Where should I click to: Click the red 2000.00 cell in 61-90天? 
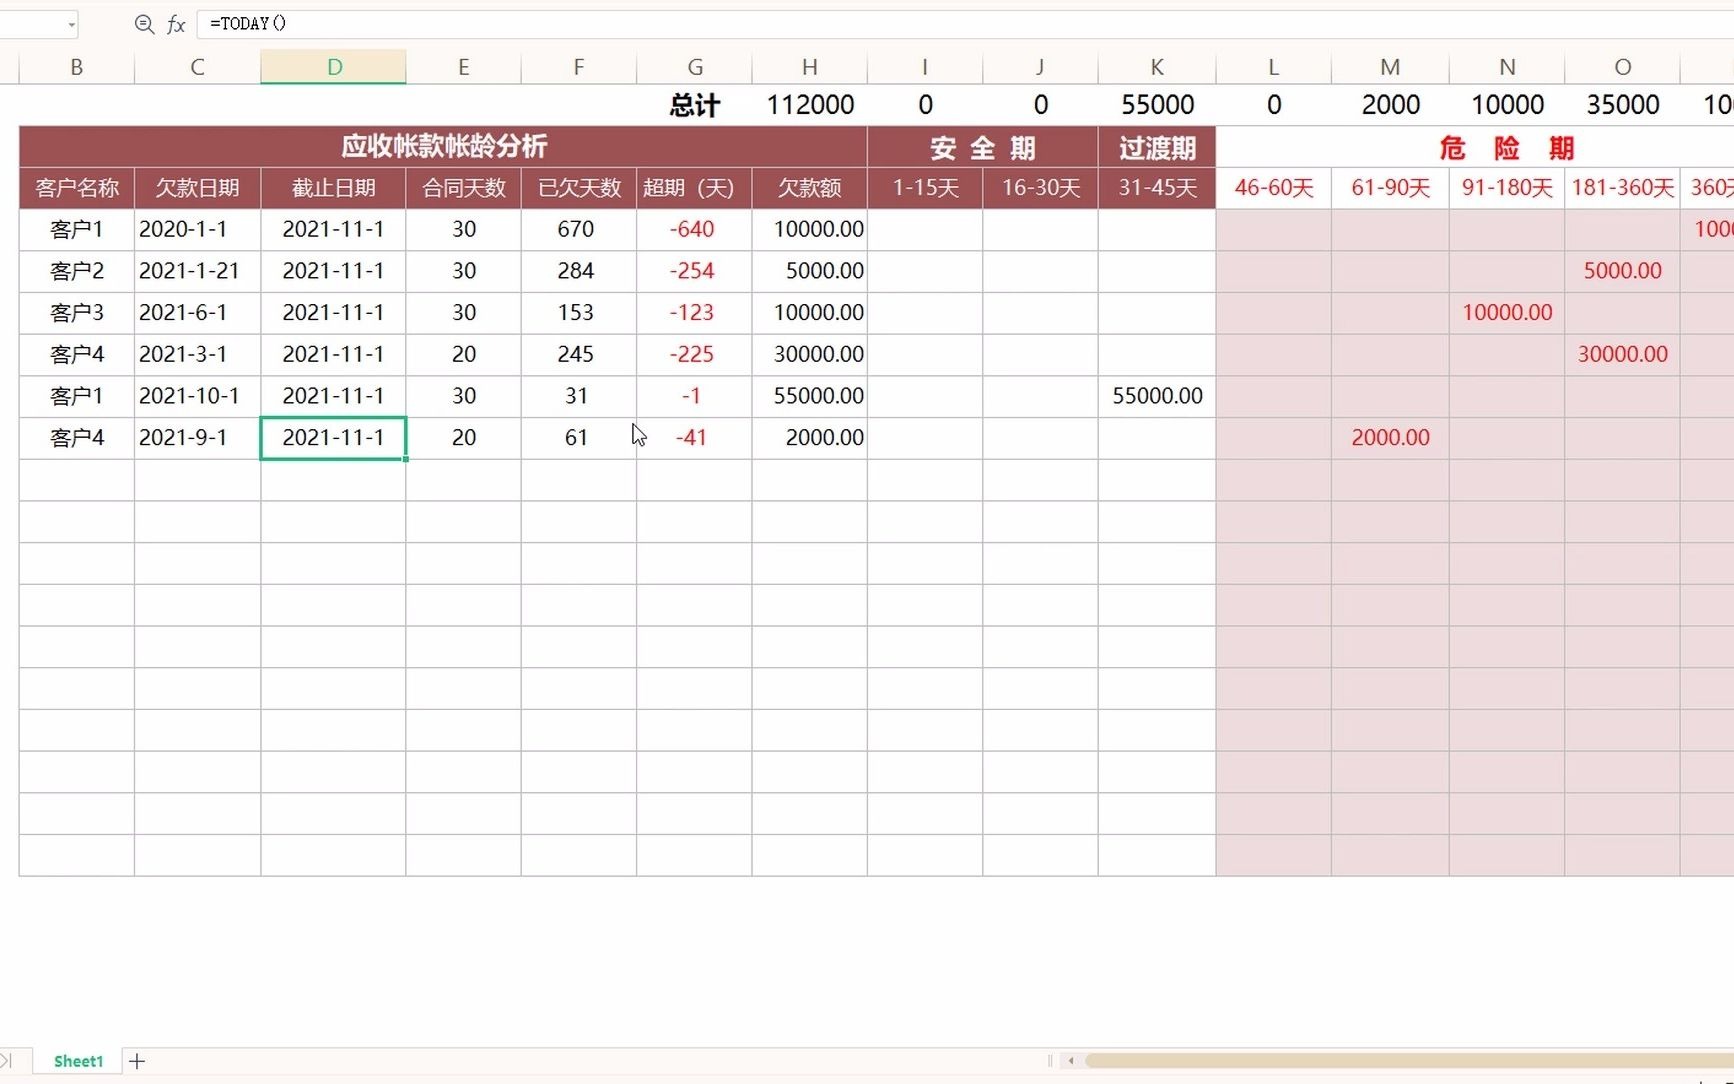pos(1390,438)
